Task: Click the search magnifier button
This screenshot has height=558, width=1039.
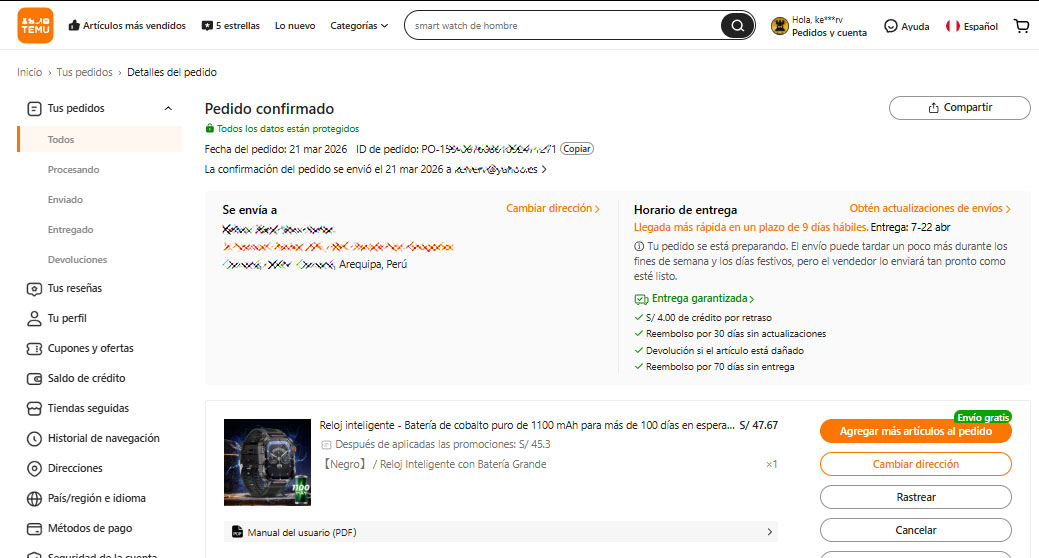Action: pos(737,26)
